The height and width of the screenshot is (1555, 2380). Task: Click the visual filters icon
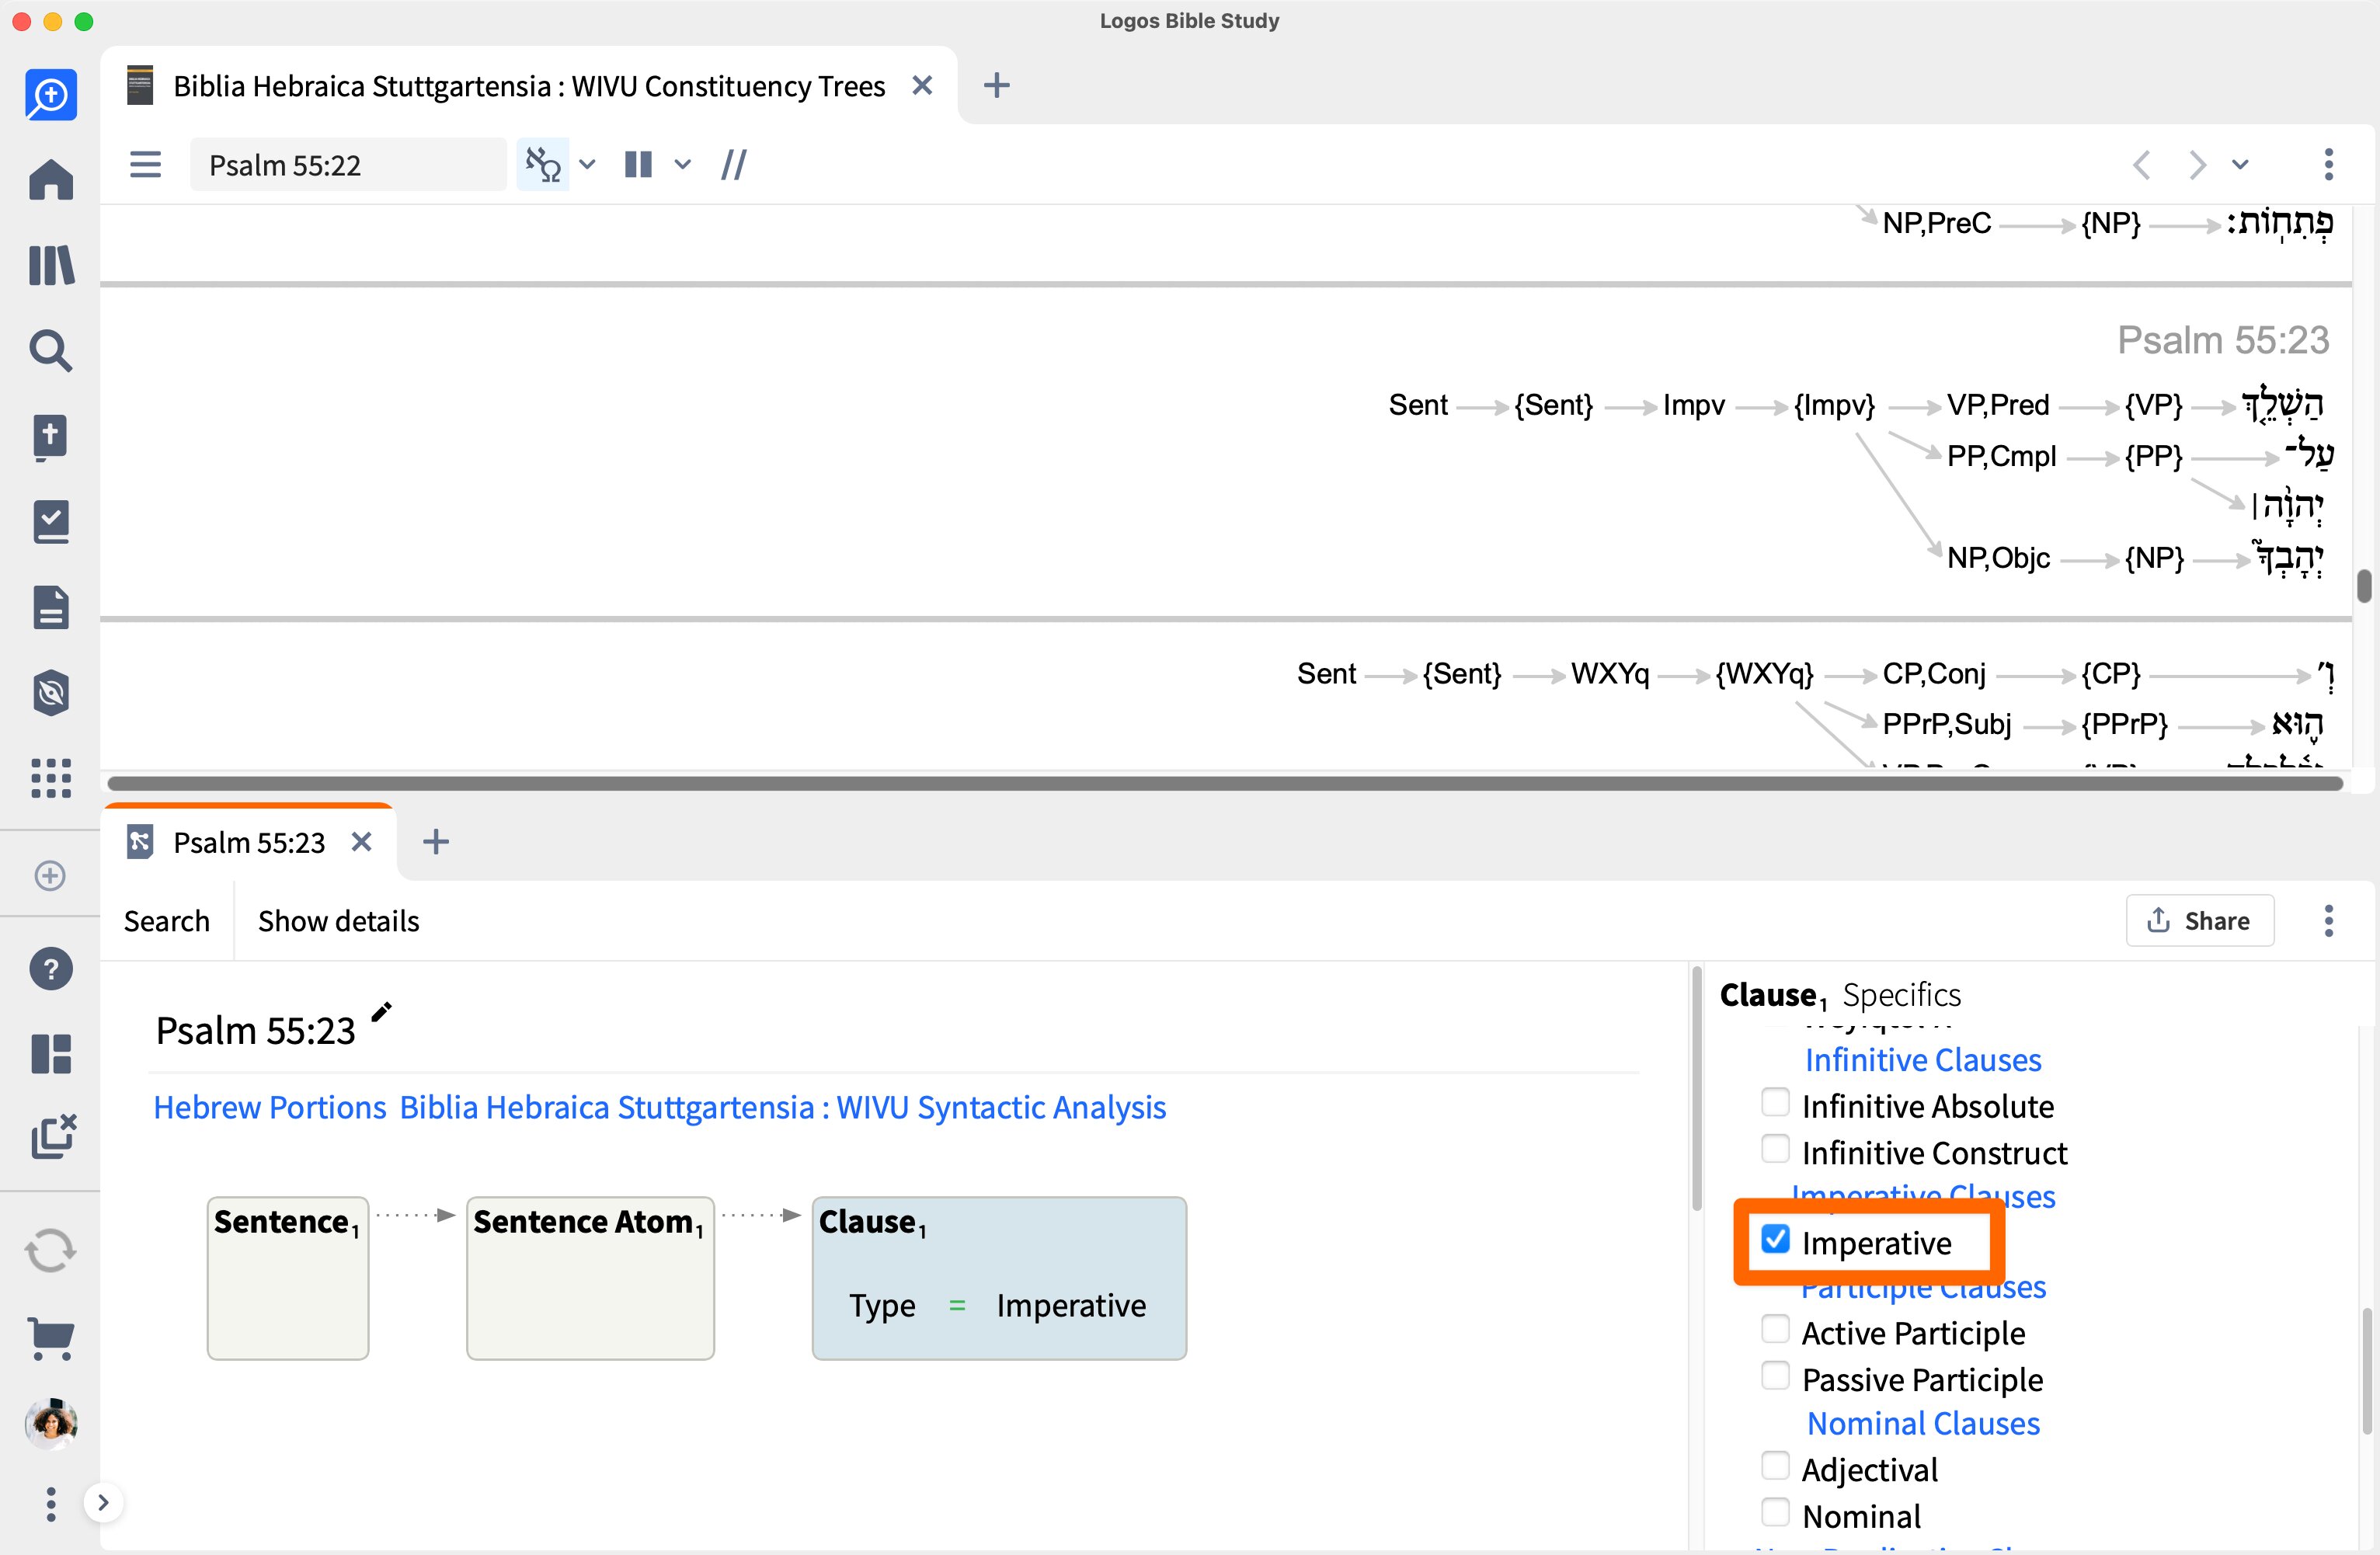click(x=543, y=164)
